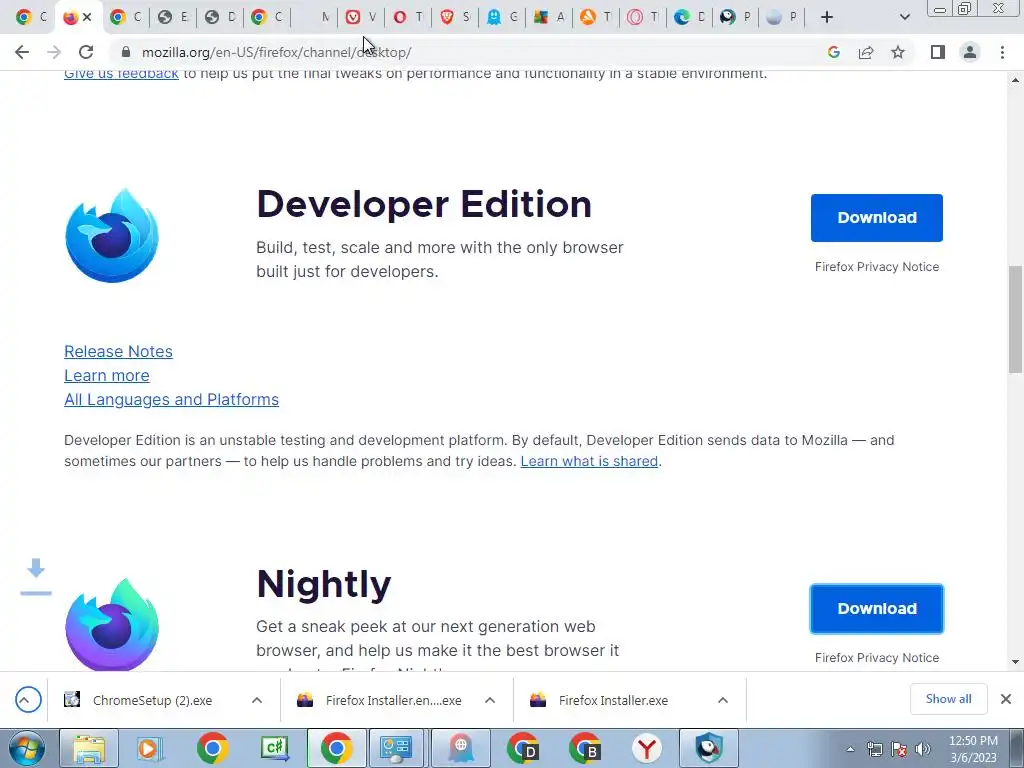Open the Windows Start menu
The image size is (1024, 768).
click(x=26, y=748)
